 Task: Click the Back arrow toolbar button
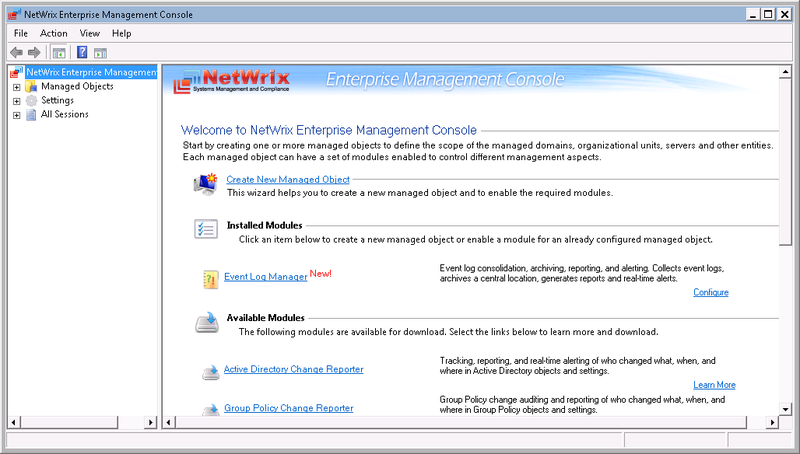(x=16, y=52)
